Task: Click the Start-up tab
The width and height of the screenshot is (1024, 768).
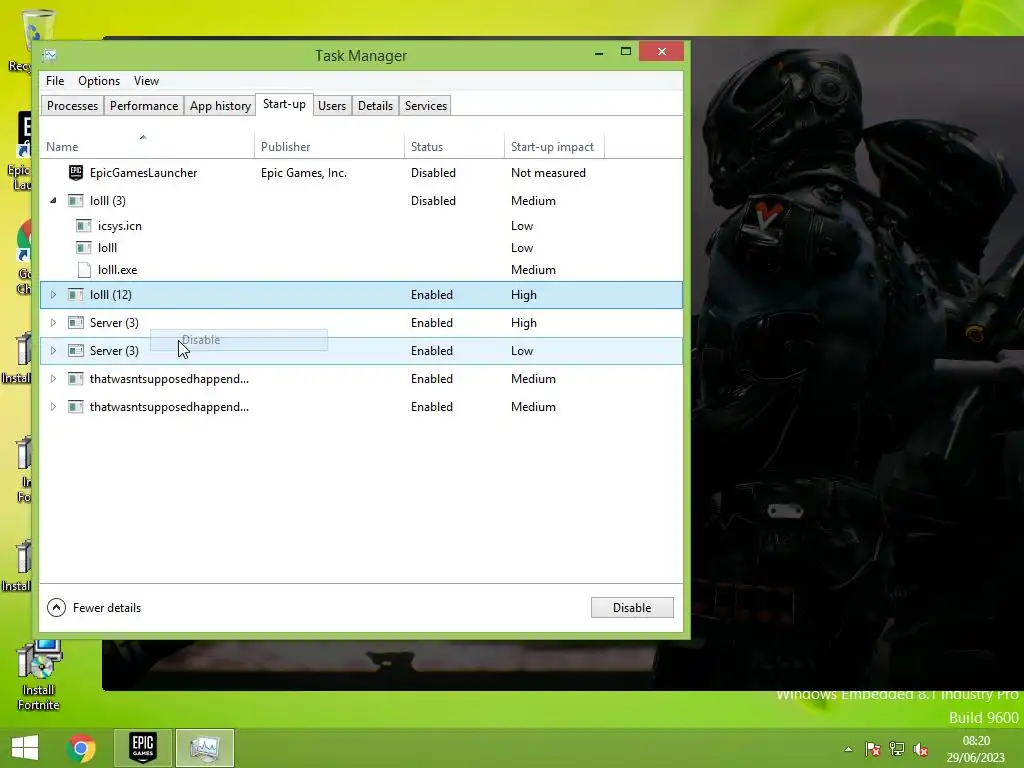Action: click(284, 104)
